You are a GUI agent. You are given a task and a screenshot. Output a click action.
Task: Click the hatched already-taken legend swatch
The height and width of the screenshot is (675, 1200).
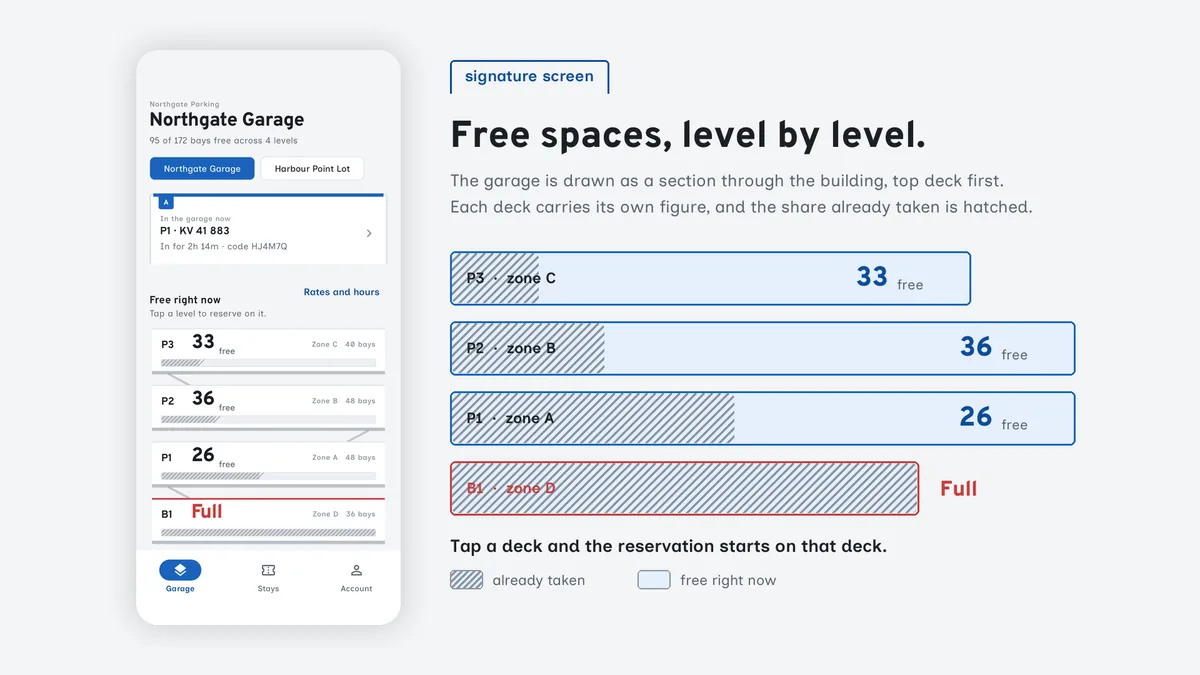467,580
